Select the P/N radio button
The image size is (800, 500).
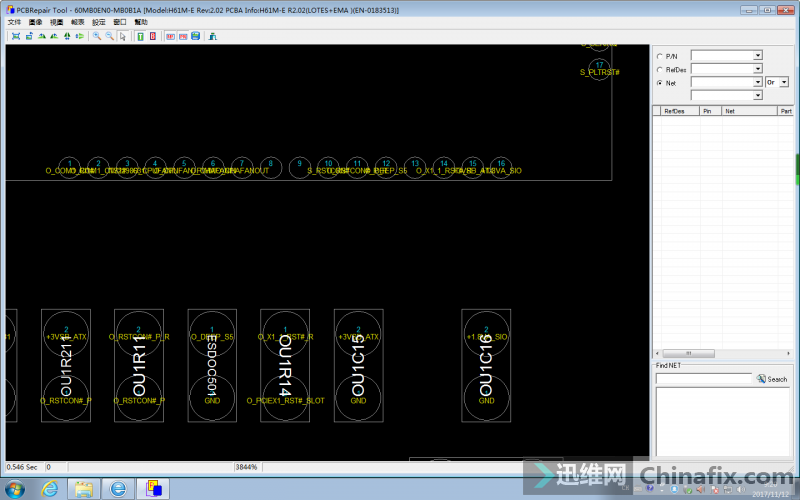point(660,56)
